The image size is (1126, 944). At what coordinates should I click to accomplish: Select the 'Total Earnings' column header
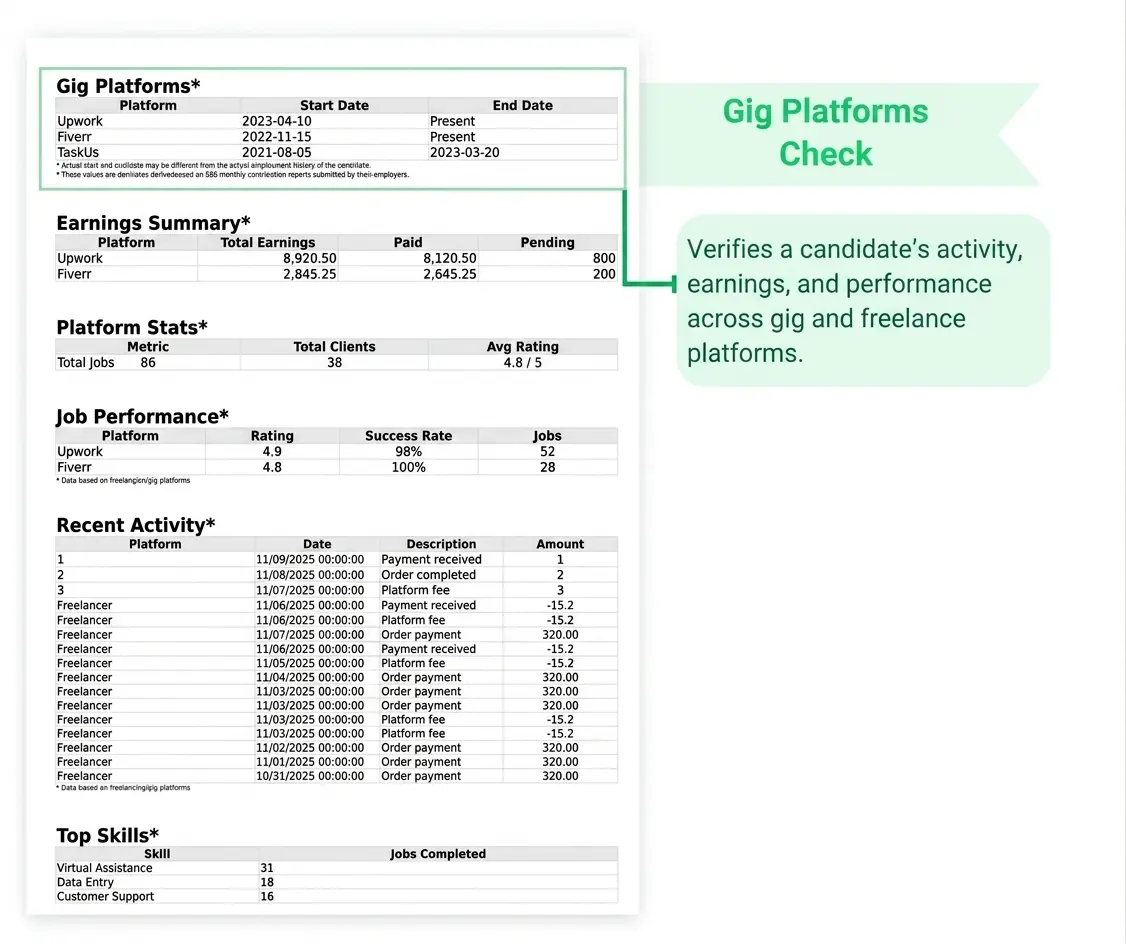pyautogui.click(x=267, y=242)
